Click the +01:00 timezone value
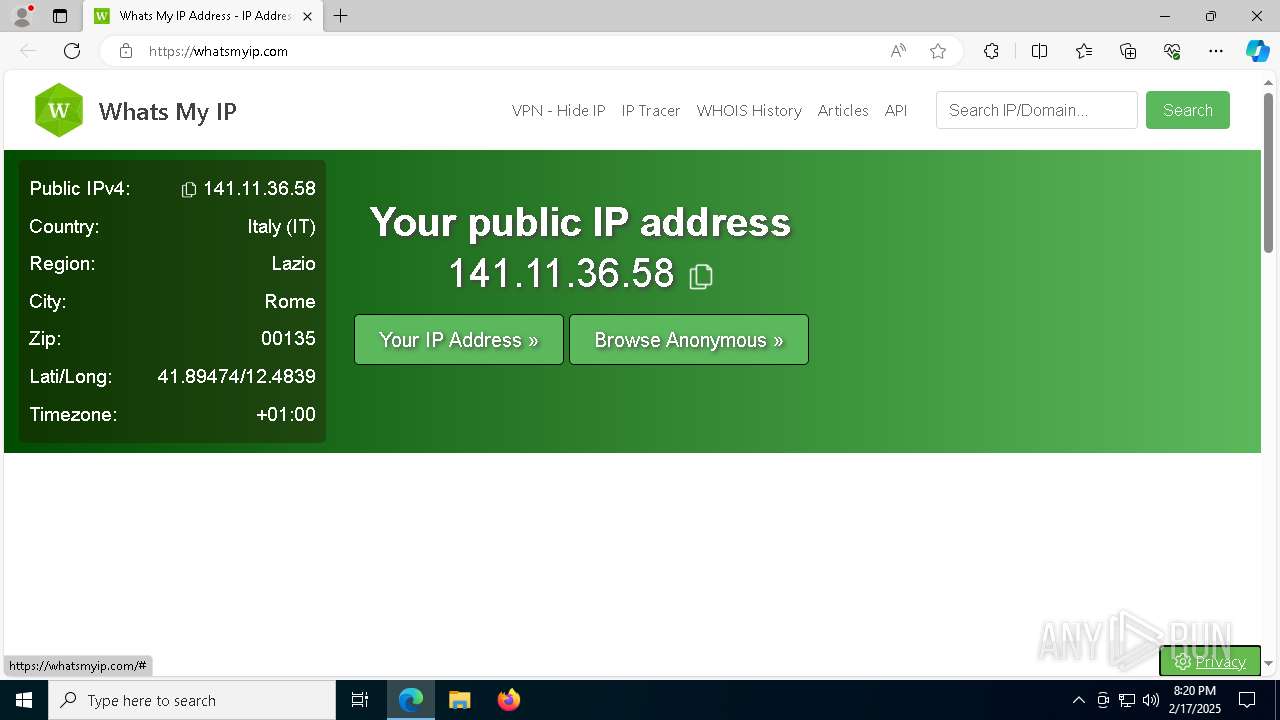1280x720 pixels. coord(286,414)
